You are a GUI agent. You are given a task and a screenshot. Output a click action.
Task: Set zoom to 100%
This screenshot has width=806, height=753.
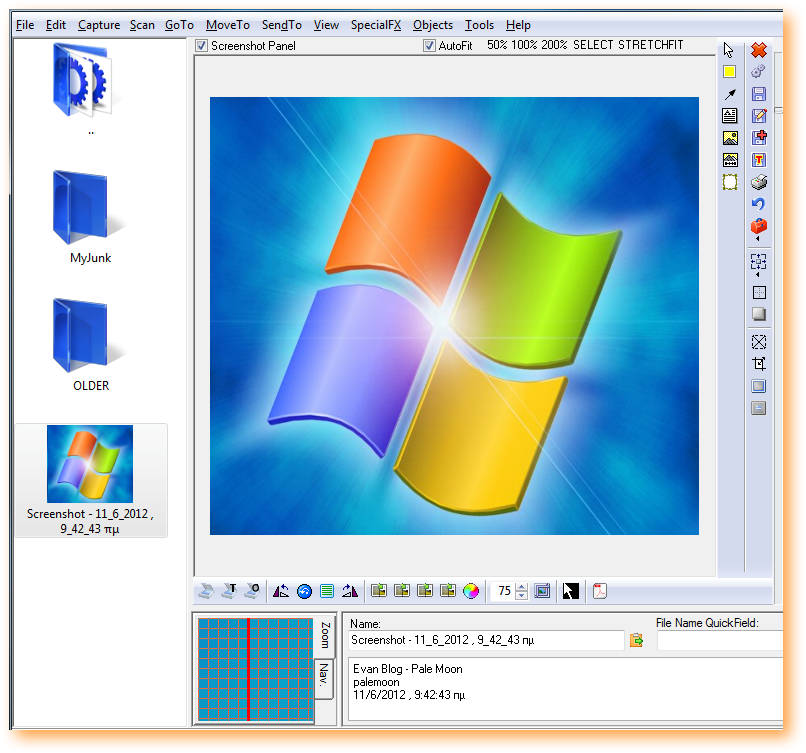(524, 45)
